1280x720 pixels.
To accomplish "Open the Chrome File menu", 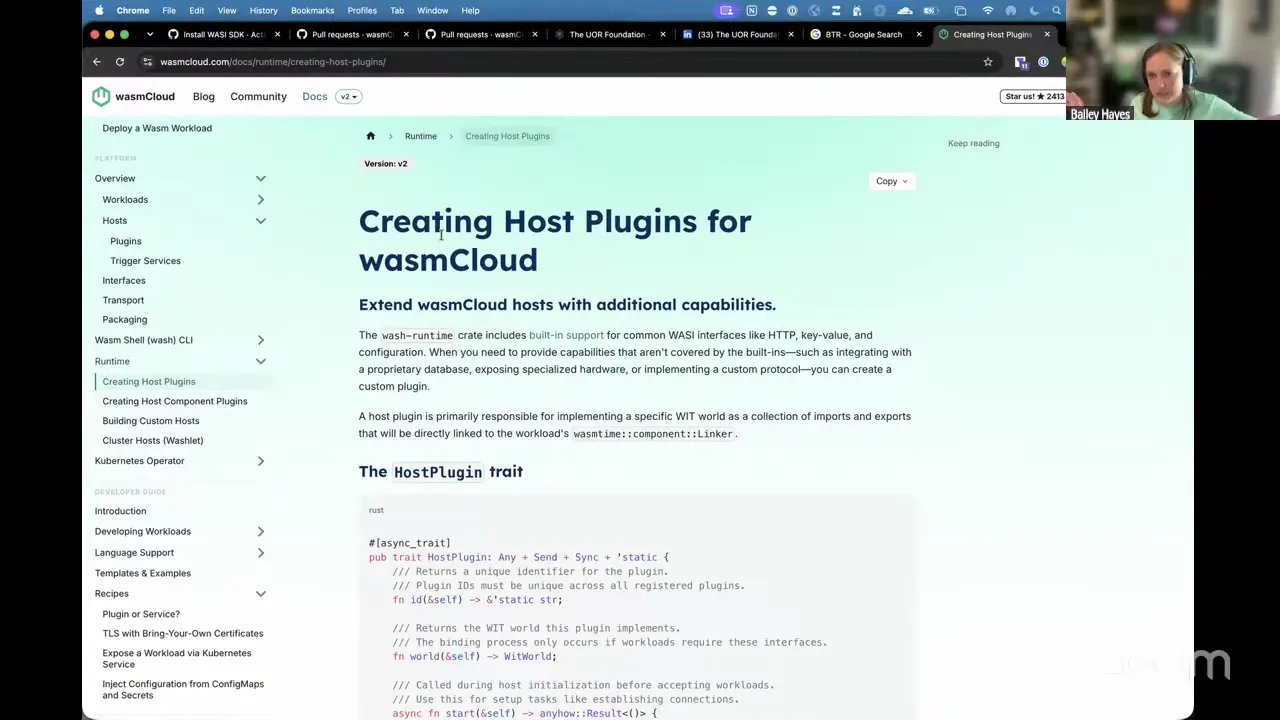I will pos(169,10).
